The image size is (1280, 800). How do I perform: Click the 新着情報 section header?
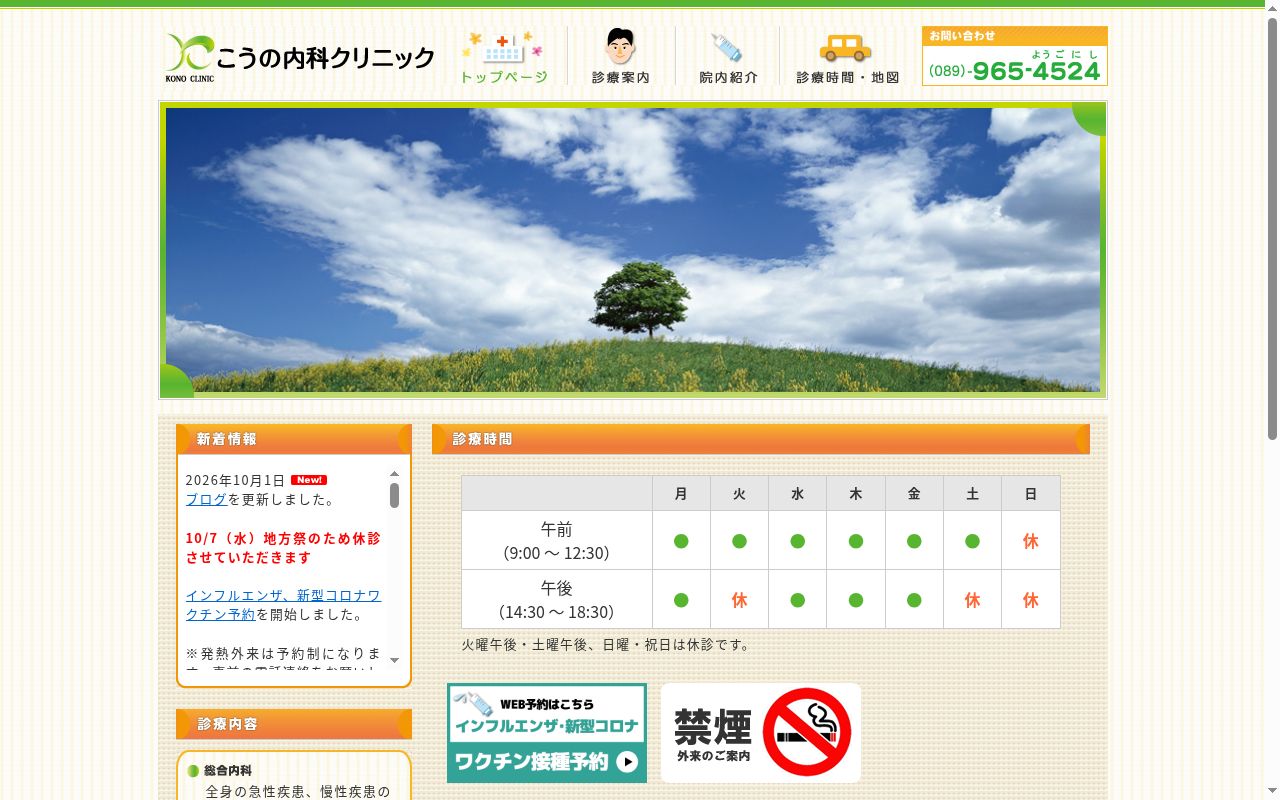pos(294,439)
